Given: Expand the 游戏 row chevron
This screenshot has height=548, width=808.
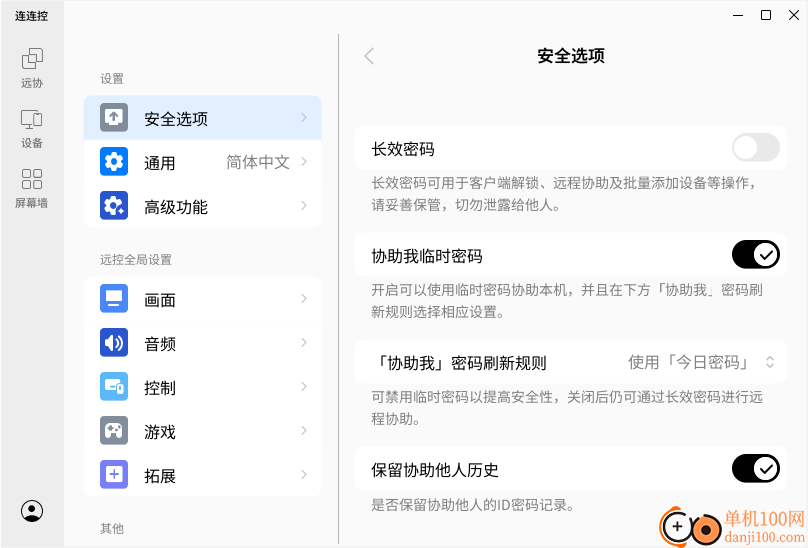Looking at the screenshot, I should coord(304,430).
